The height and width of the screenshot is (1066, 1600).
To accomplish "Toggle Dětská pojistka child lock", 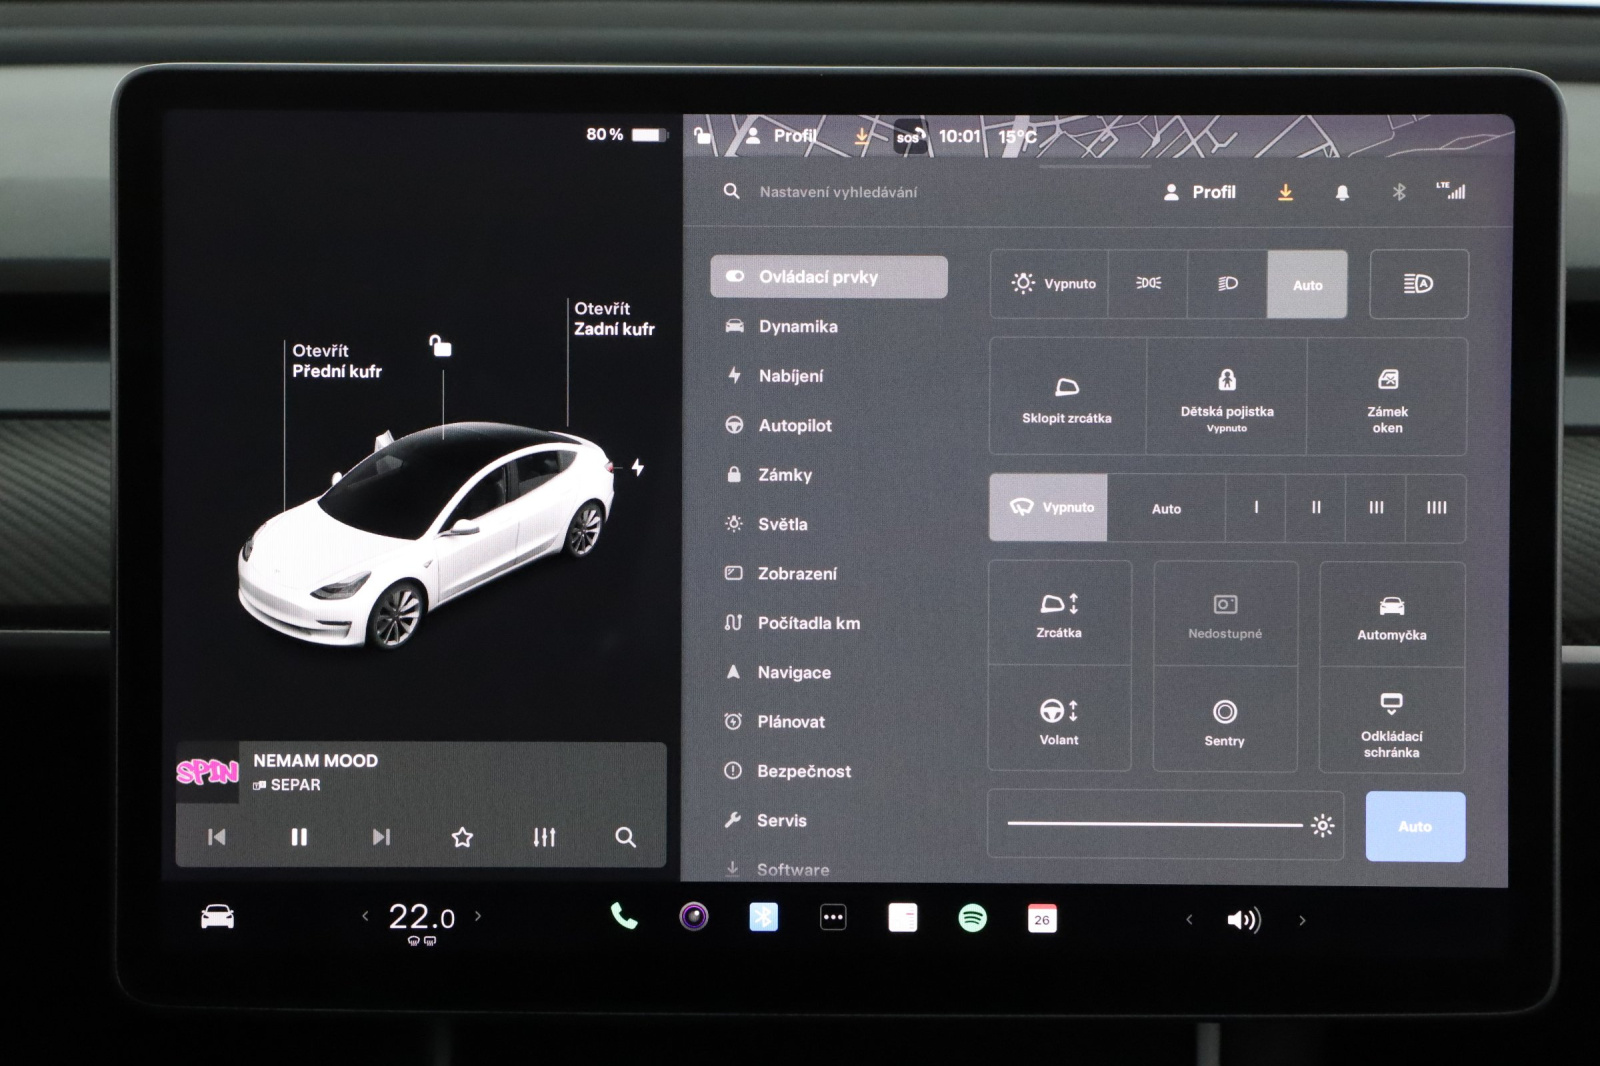I will point(1227,397).
